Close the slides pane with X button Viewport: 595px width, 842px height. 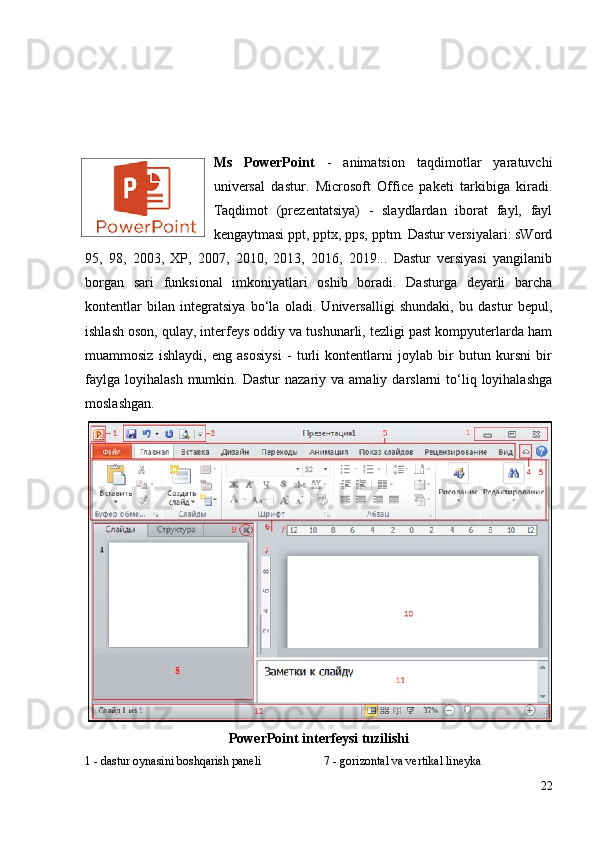(245, 530)
